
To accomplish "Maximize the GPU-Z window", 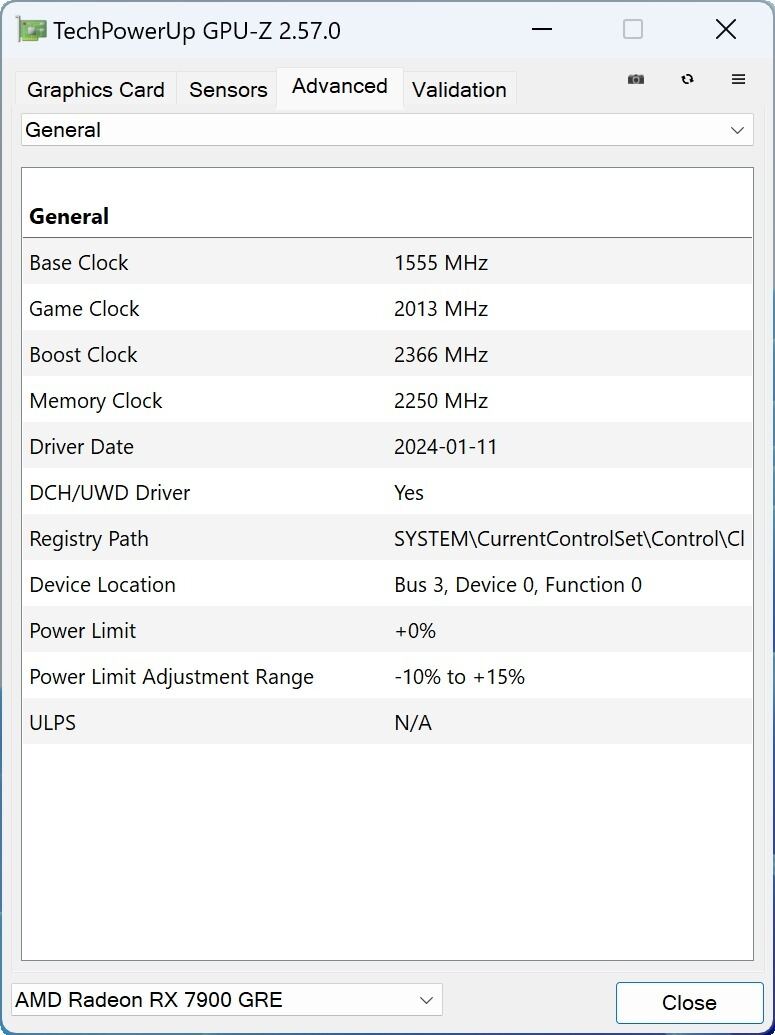I will [x=633, y=30].
